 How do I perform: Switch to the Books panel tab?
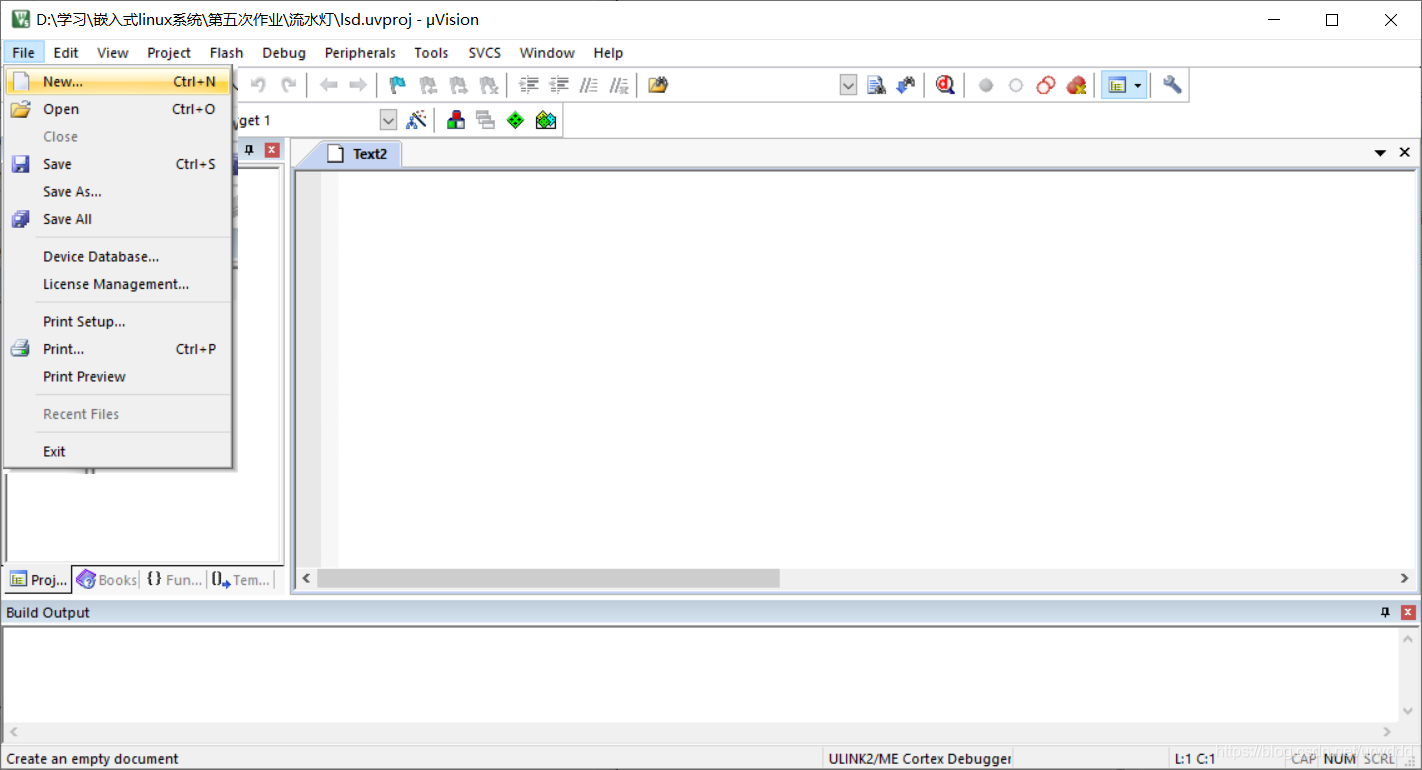point(107,580)
